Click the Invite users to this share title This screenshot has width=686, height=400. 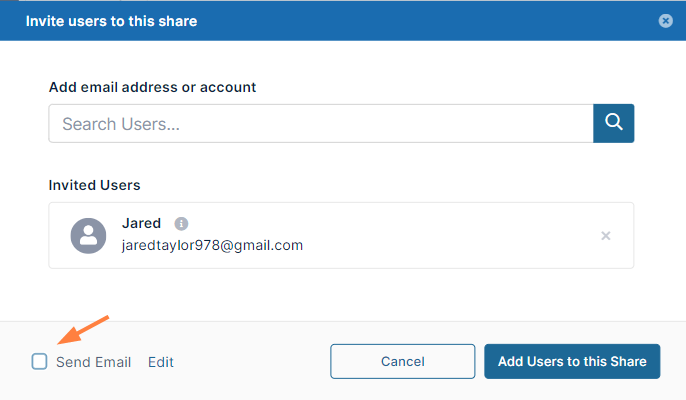point(111,21)
